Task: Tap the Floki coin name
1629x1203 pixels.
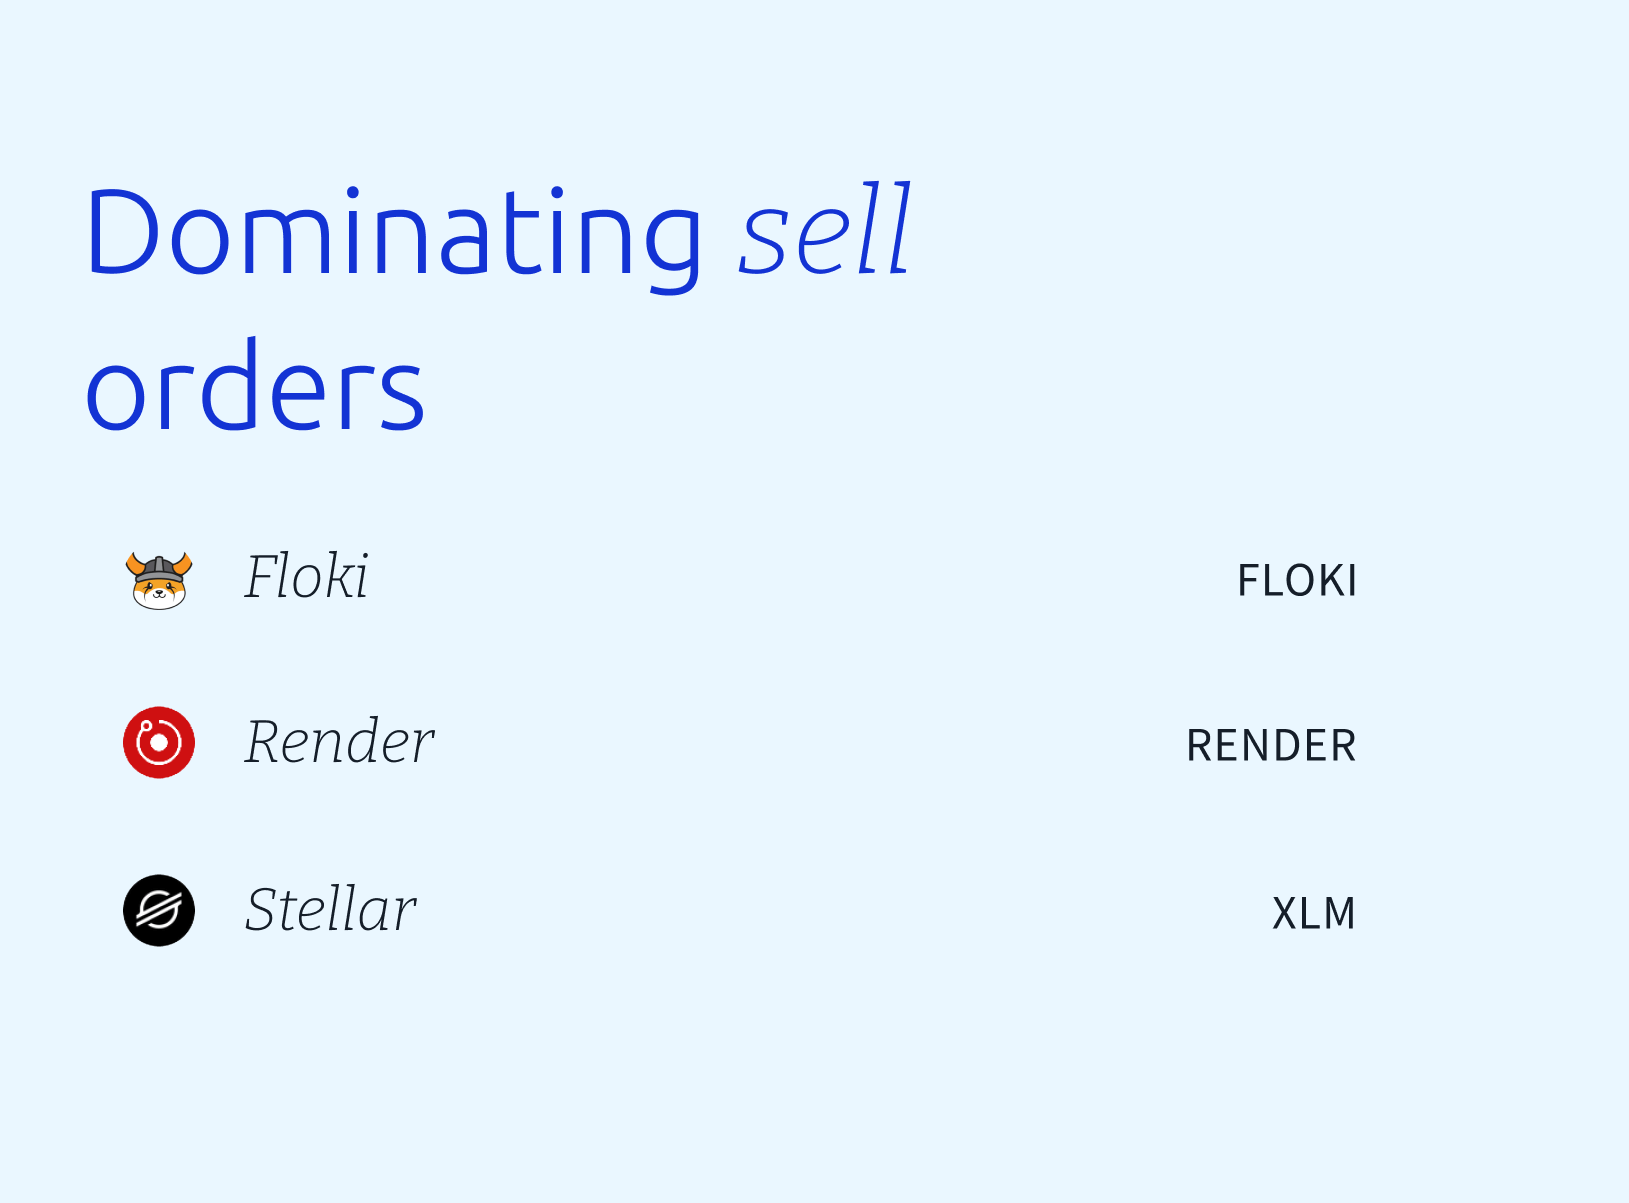Action: point(307,577)
